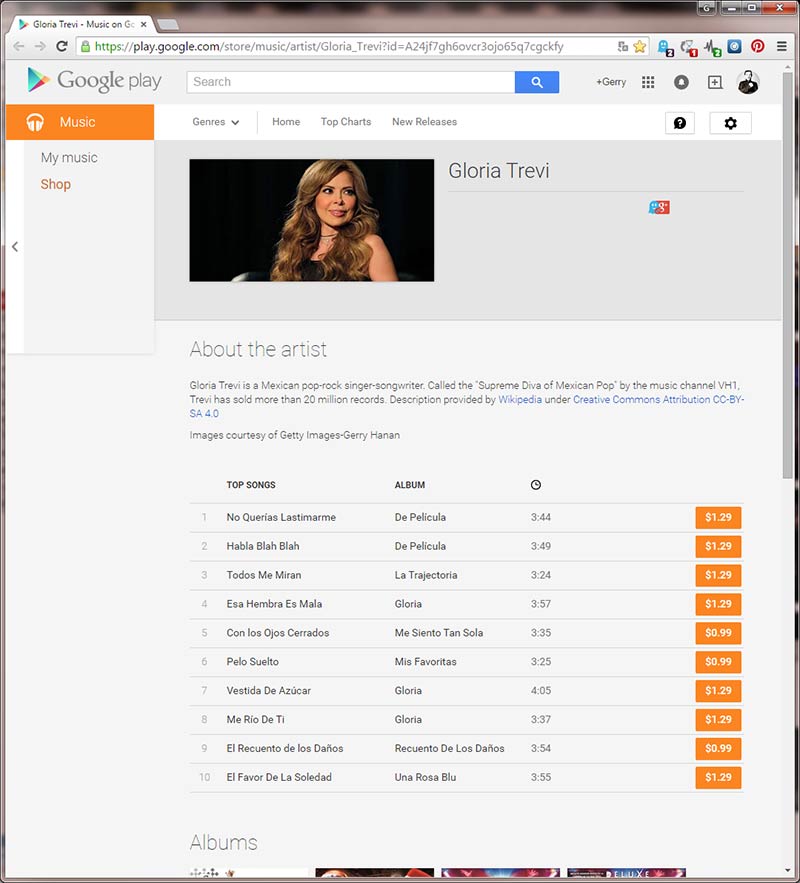Image resolution: width=800 pixels, height=883 pixels.
Task: Click the browser address bar URL
Action: coord(329,47)
